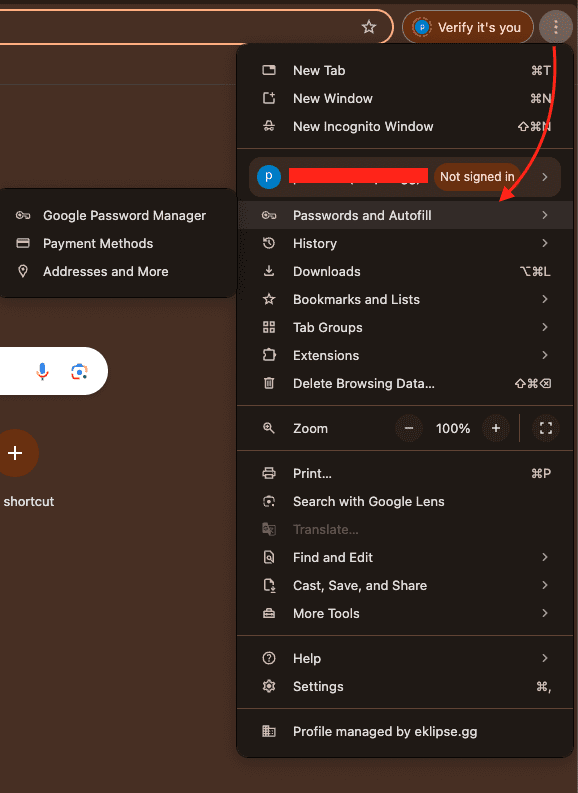Screen dimensions: 578x793
Task: Expand the Passwords and Autofill chevron
Action: click(545, 215)
